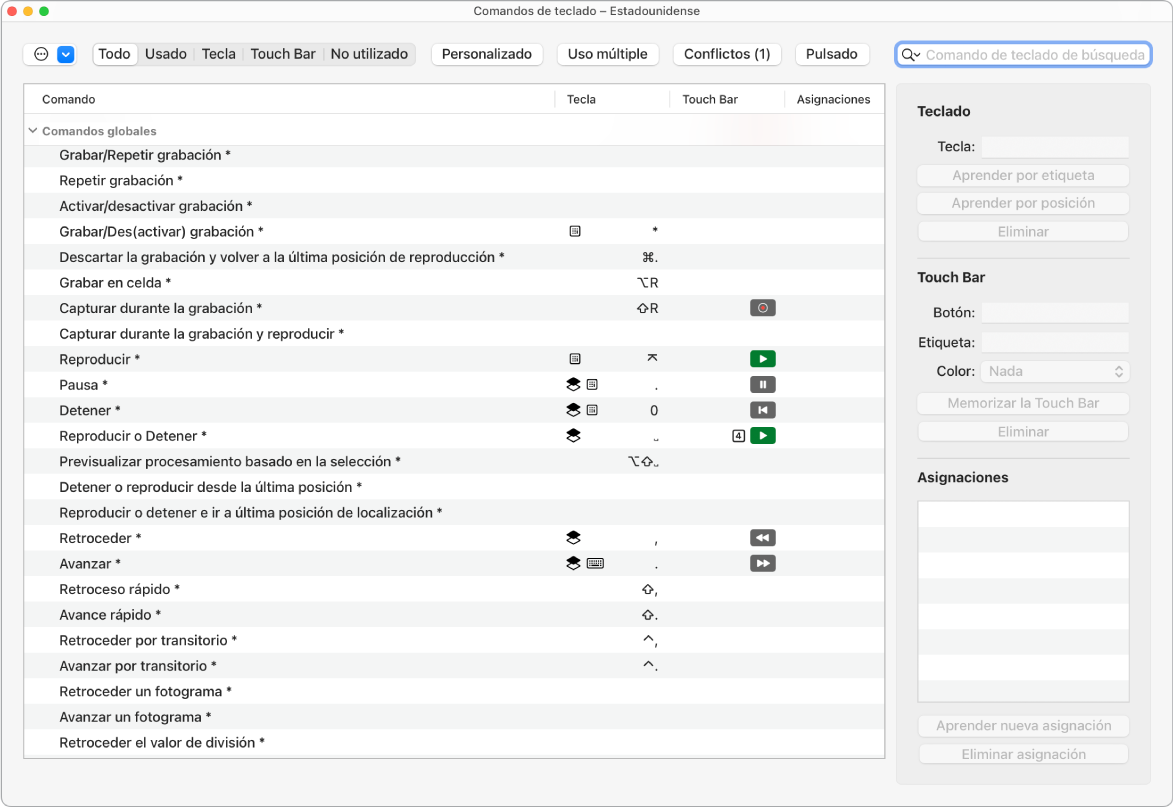Click the Detener go-to-start icon
Viewport: 1173px width, 809px height.
[x=762, y=410]
